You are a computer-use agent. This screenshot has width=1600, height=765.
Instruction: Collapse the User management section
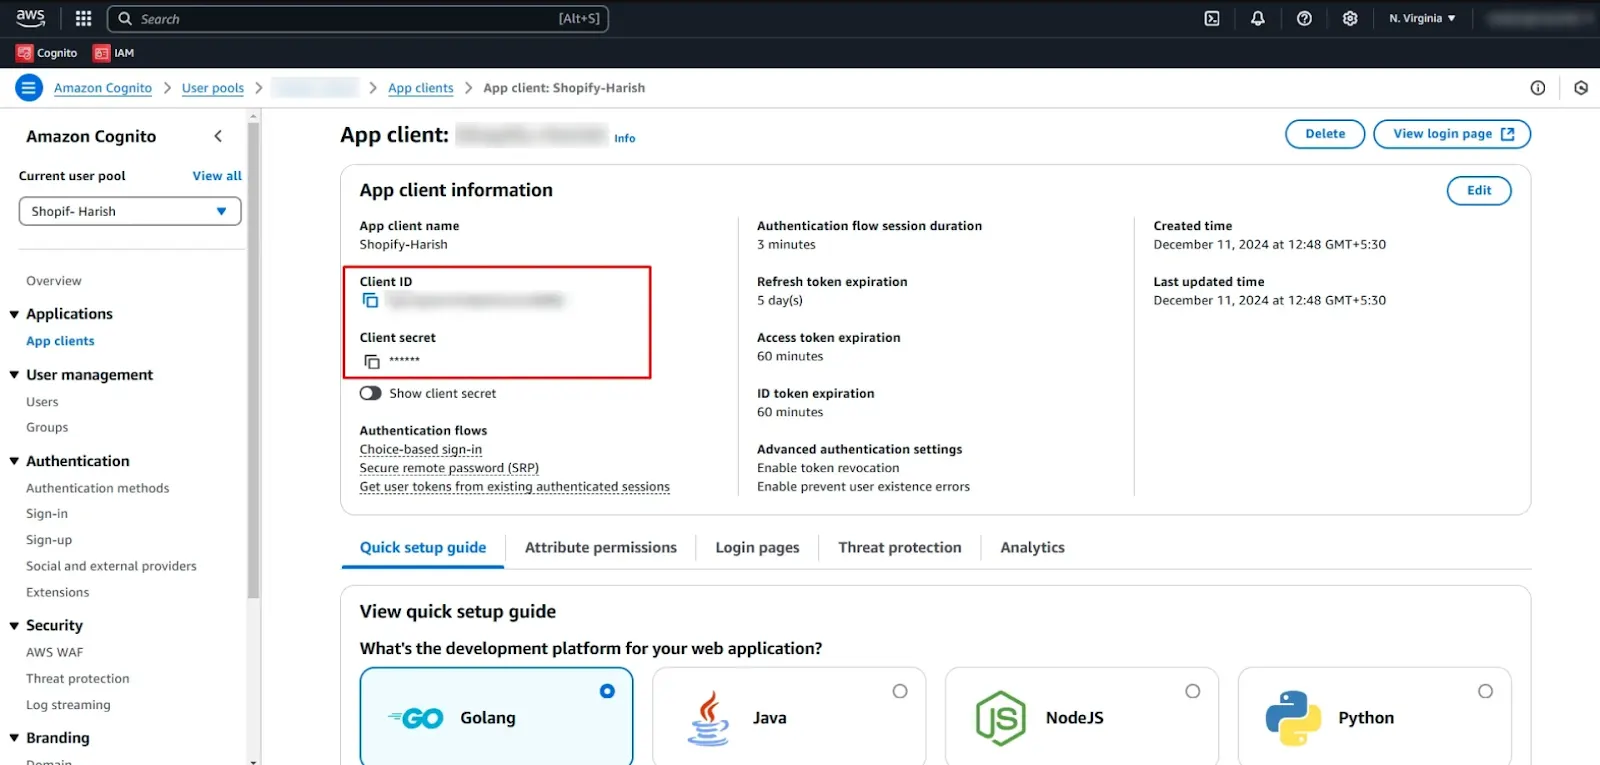point(14,375)
